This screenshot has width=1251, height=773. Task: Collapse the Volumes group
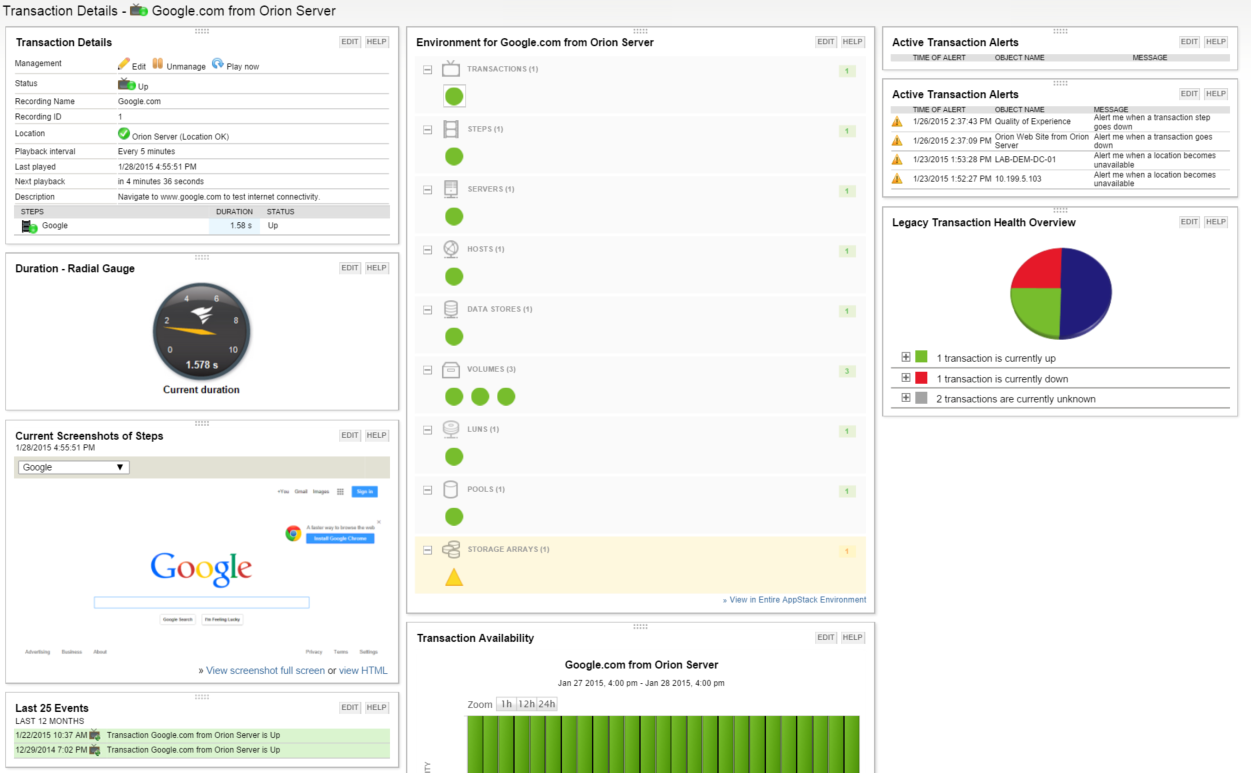428,370
